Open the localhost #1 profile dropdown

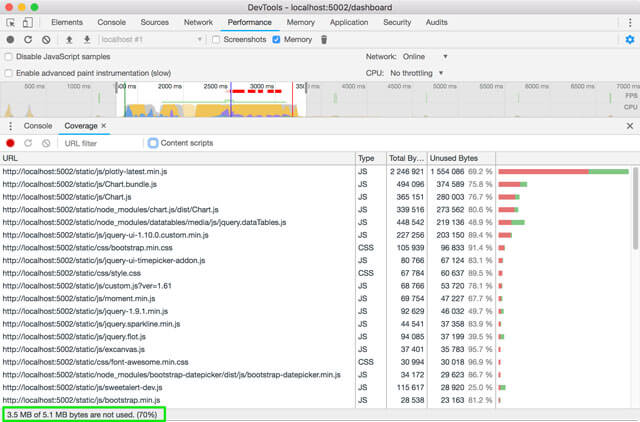150,40
